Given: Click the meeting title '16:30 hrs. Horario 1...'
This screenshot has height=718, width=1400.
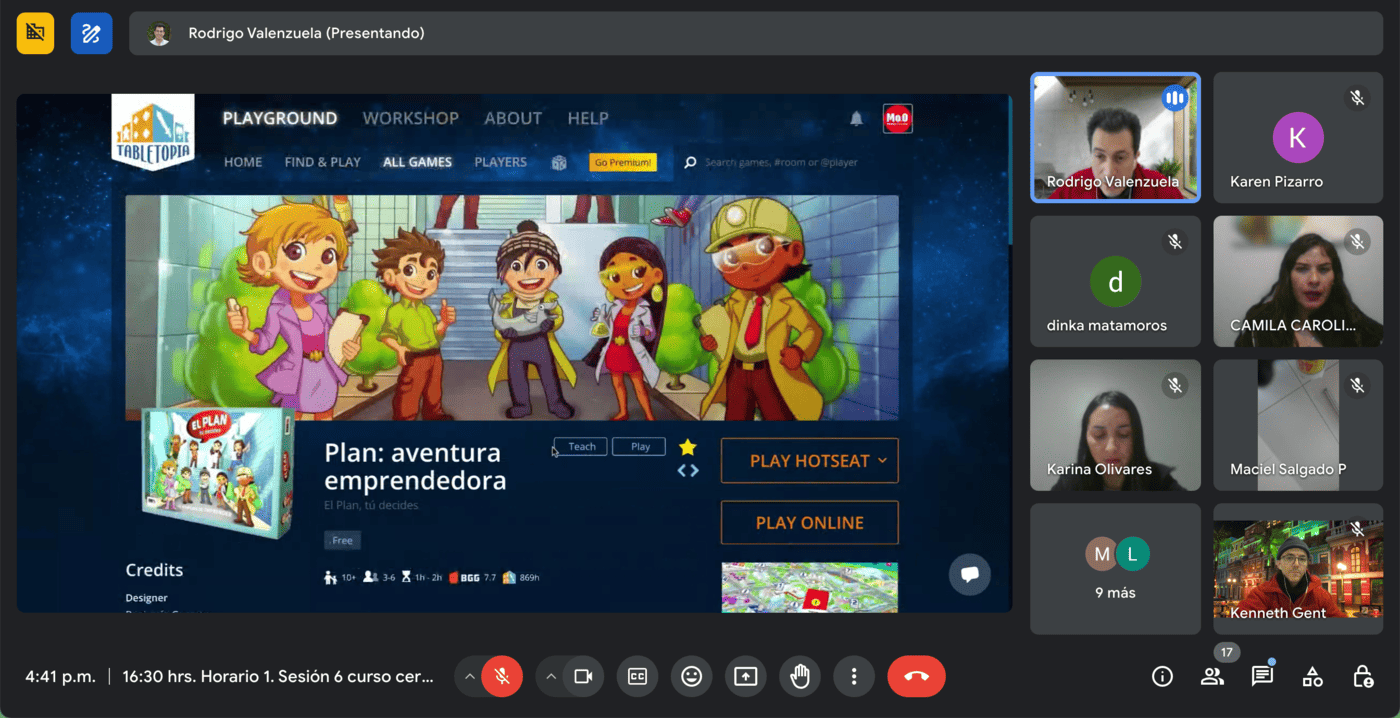Looking at the screenshot, I should click(278, 677).
